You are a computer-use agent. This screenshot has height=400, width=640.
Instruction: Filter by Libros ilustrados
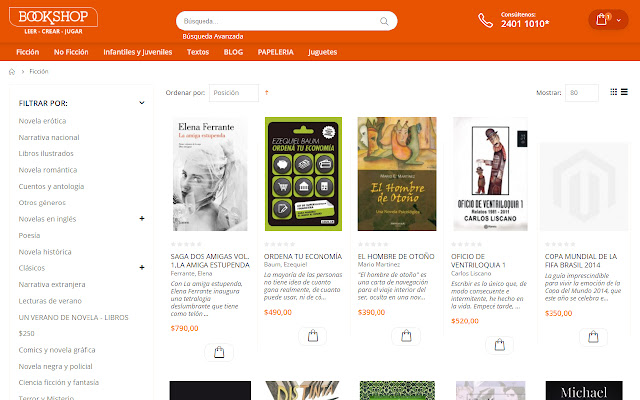[46, 153]
